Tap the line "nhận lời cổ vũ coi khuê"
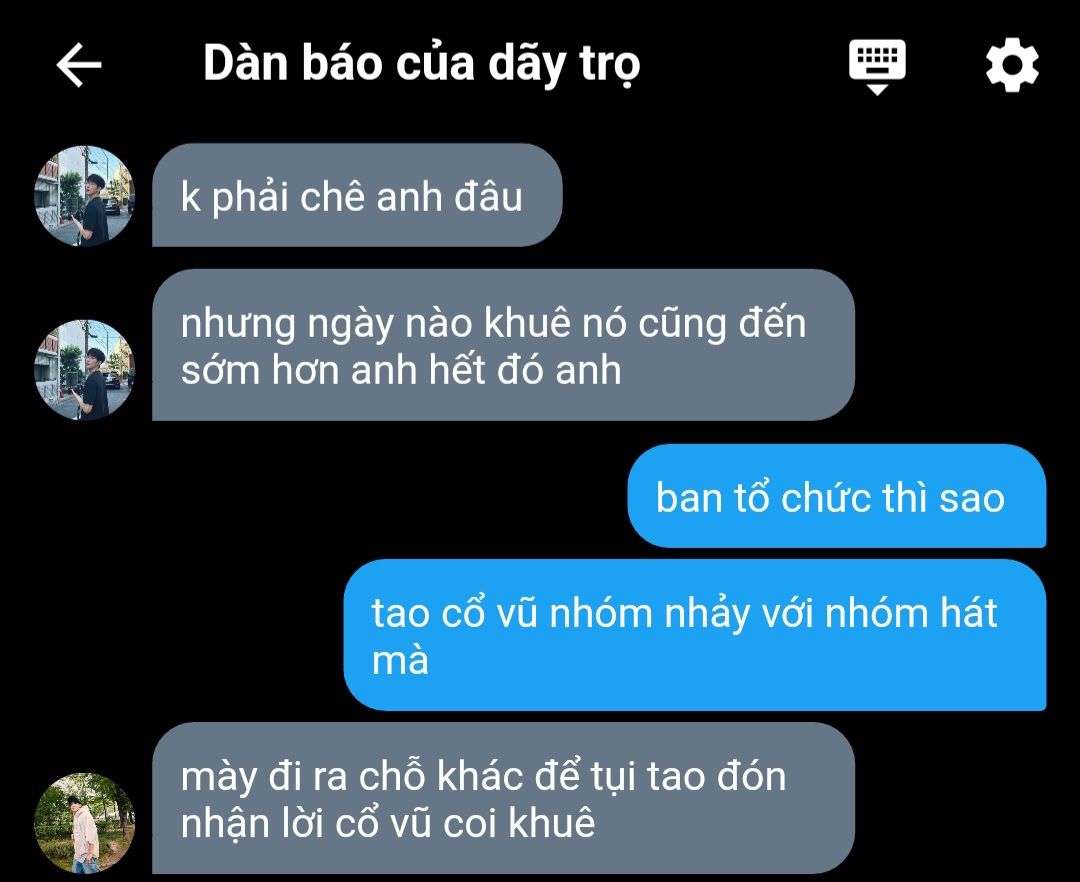The height and width of the screenshot is (882, 1080). pos(388,823)
